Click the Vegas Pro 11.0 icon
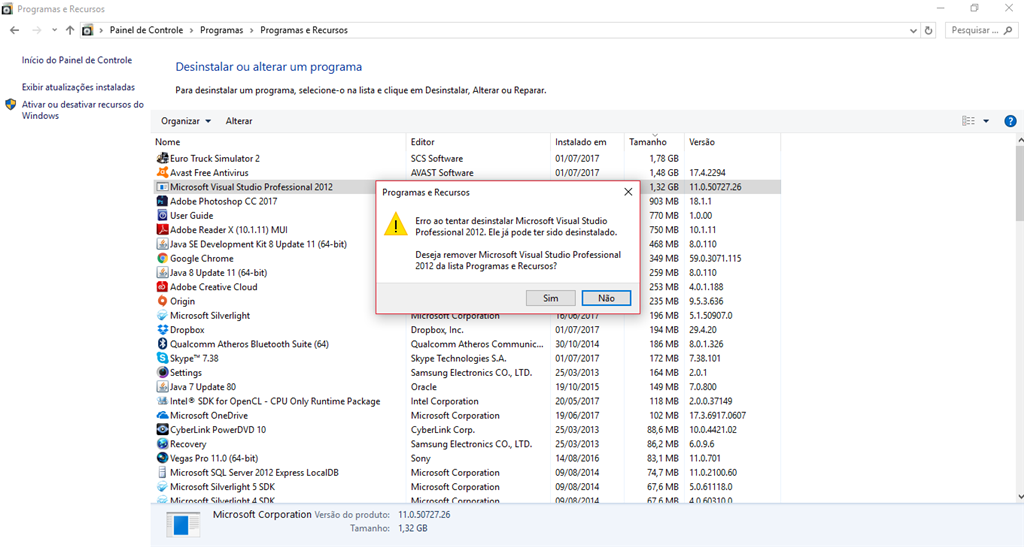This screenshot has height=547, width=1024. 162,458
